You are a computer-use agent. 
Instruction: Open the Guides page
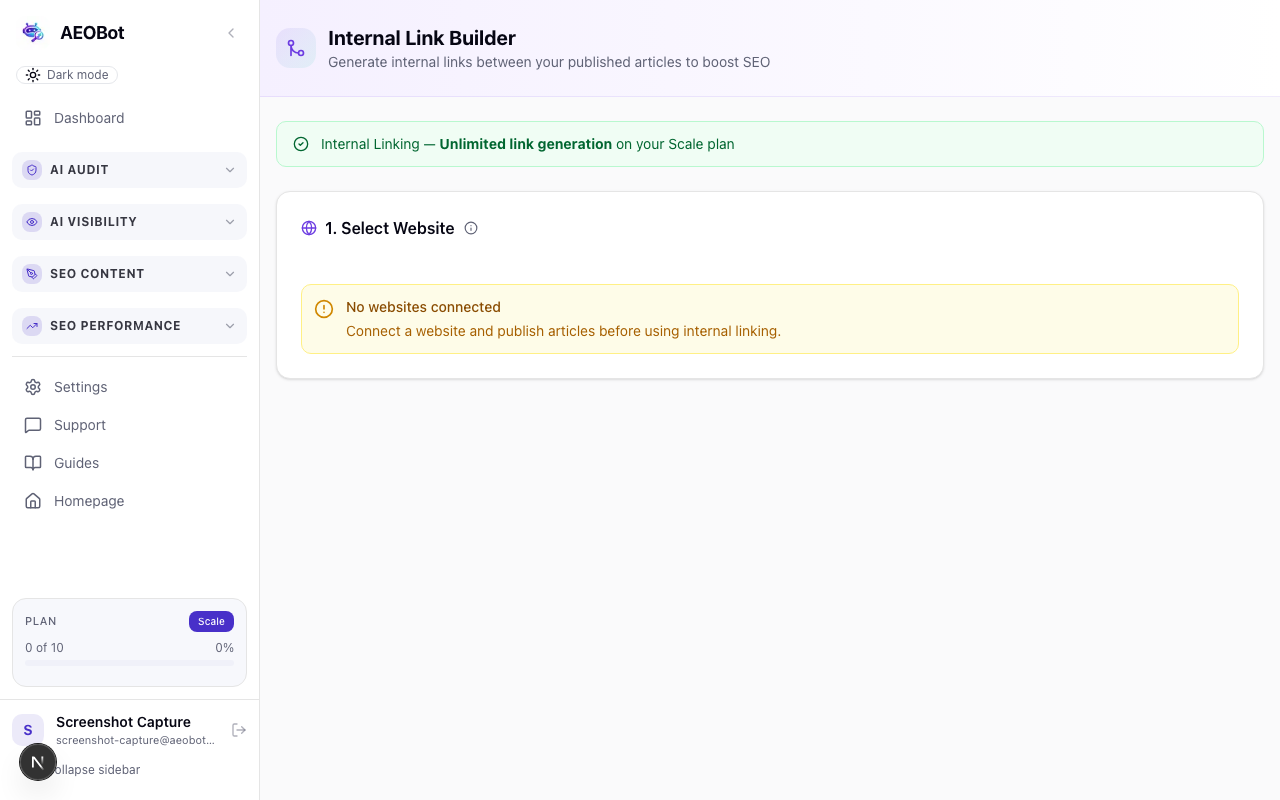pos(129,463)
